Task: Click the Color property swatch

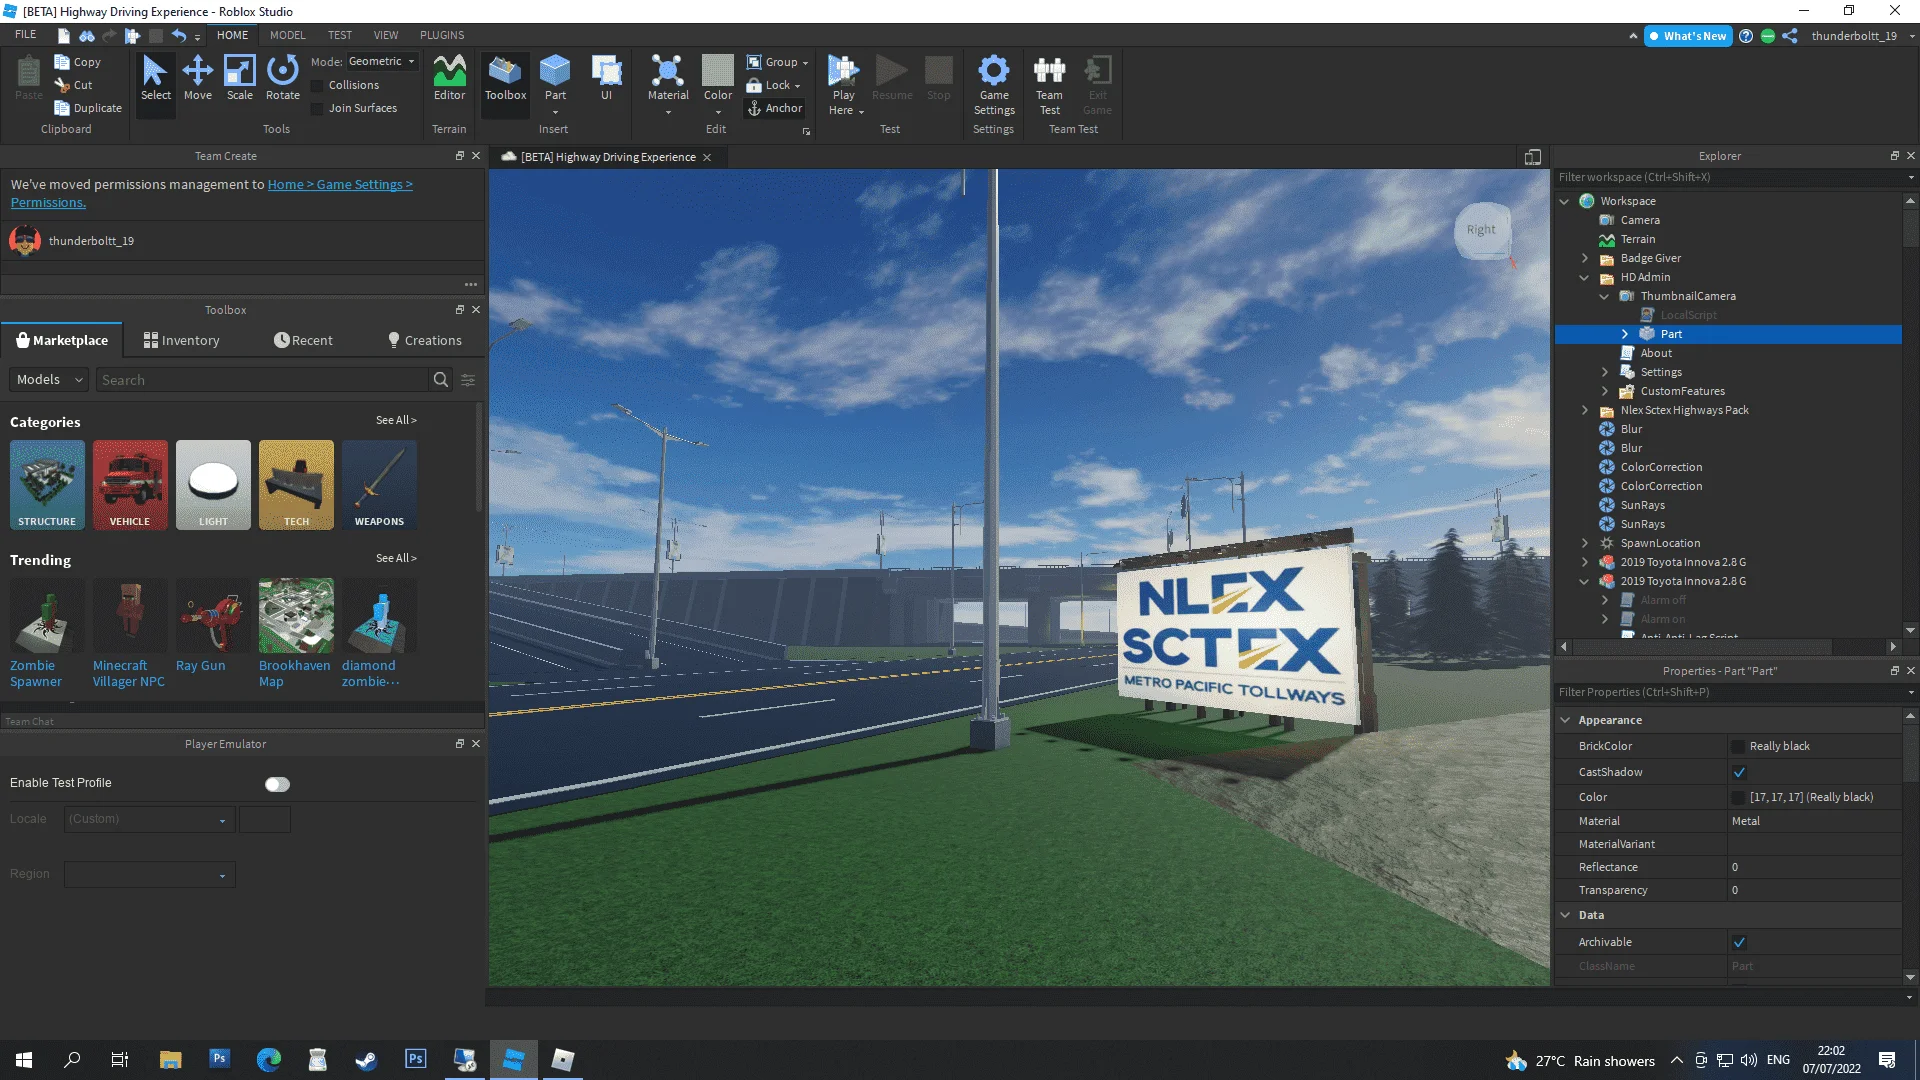Action: click(1738, 798)
